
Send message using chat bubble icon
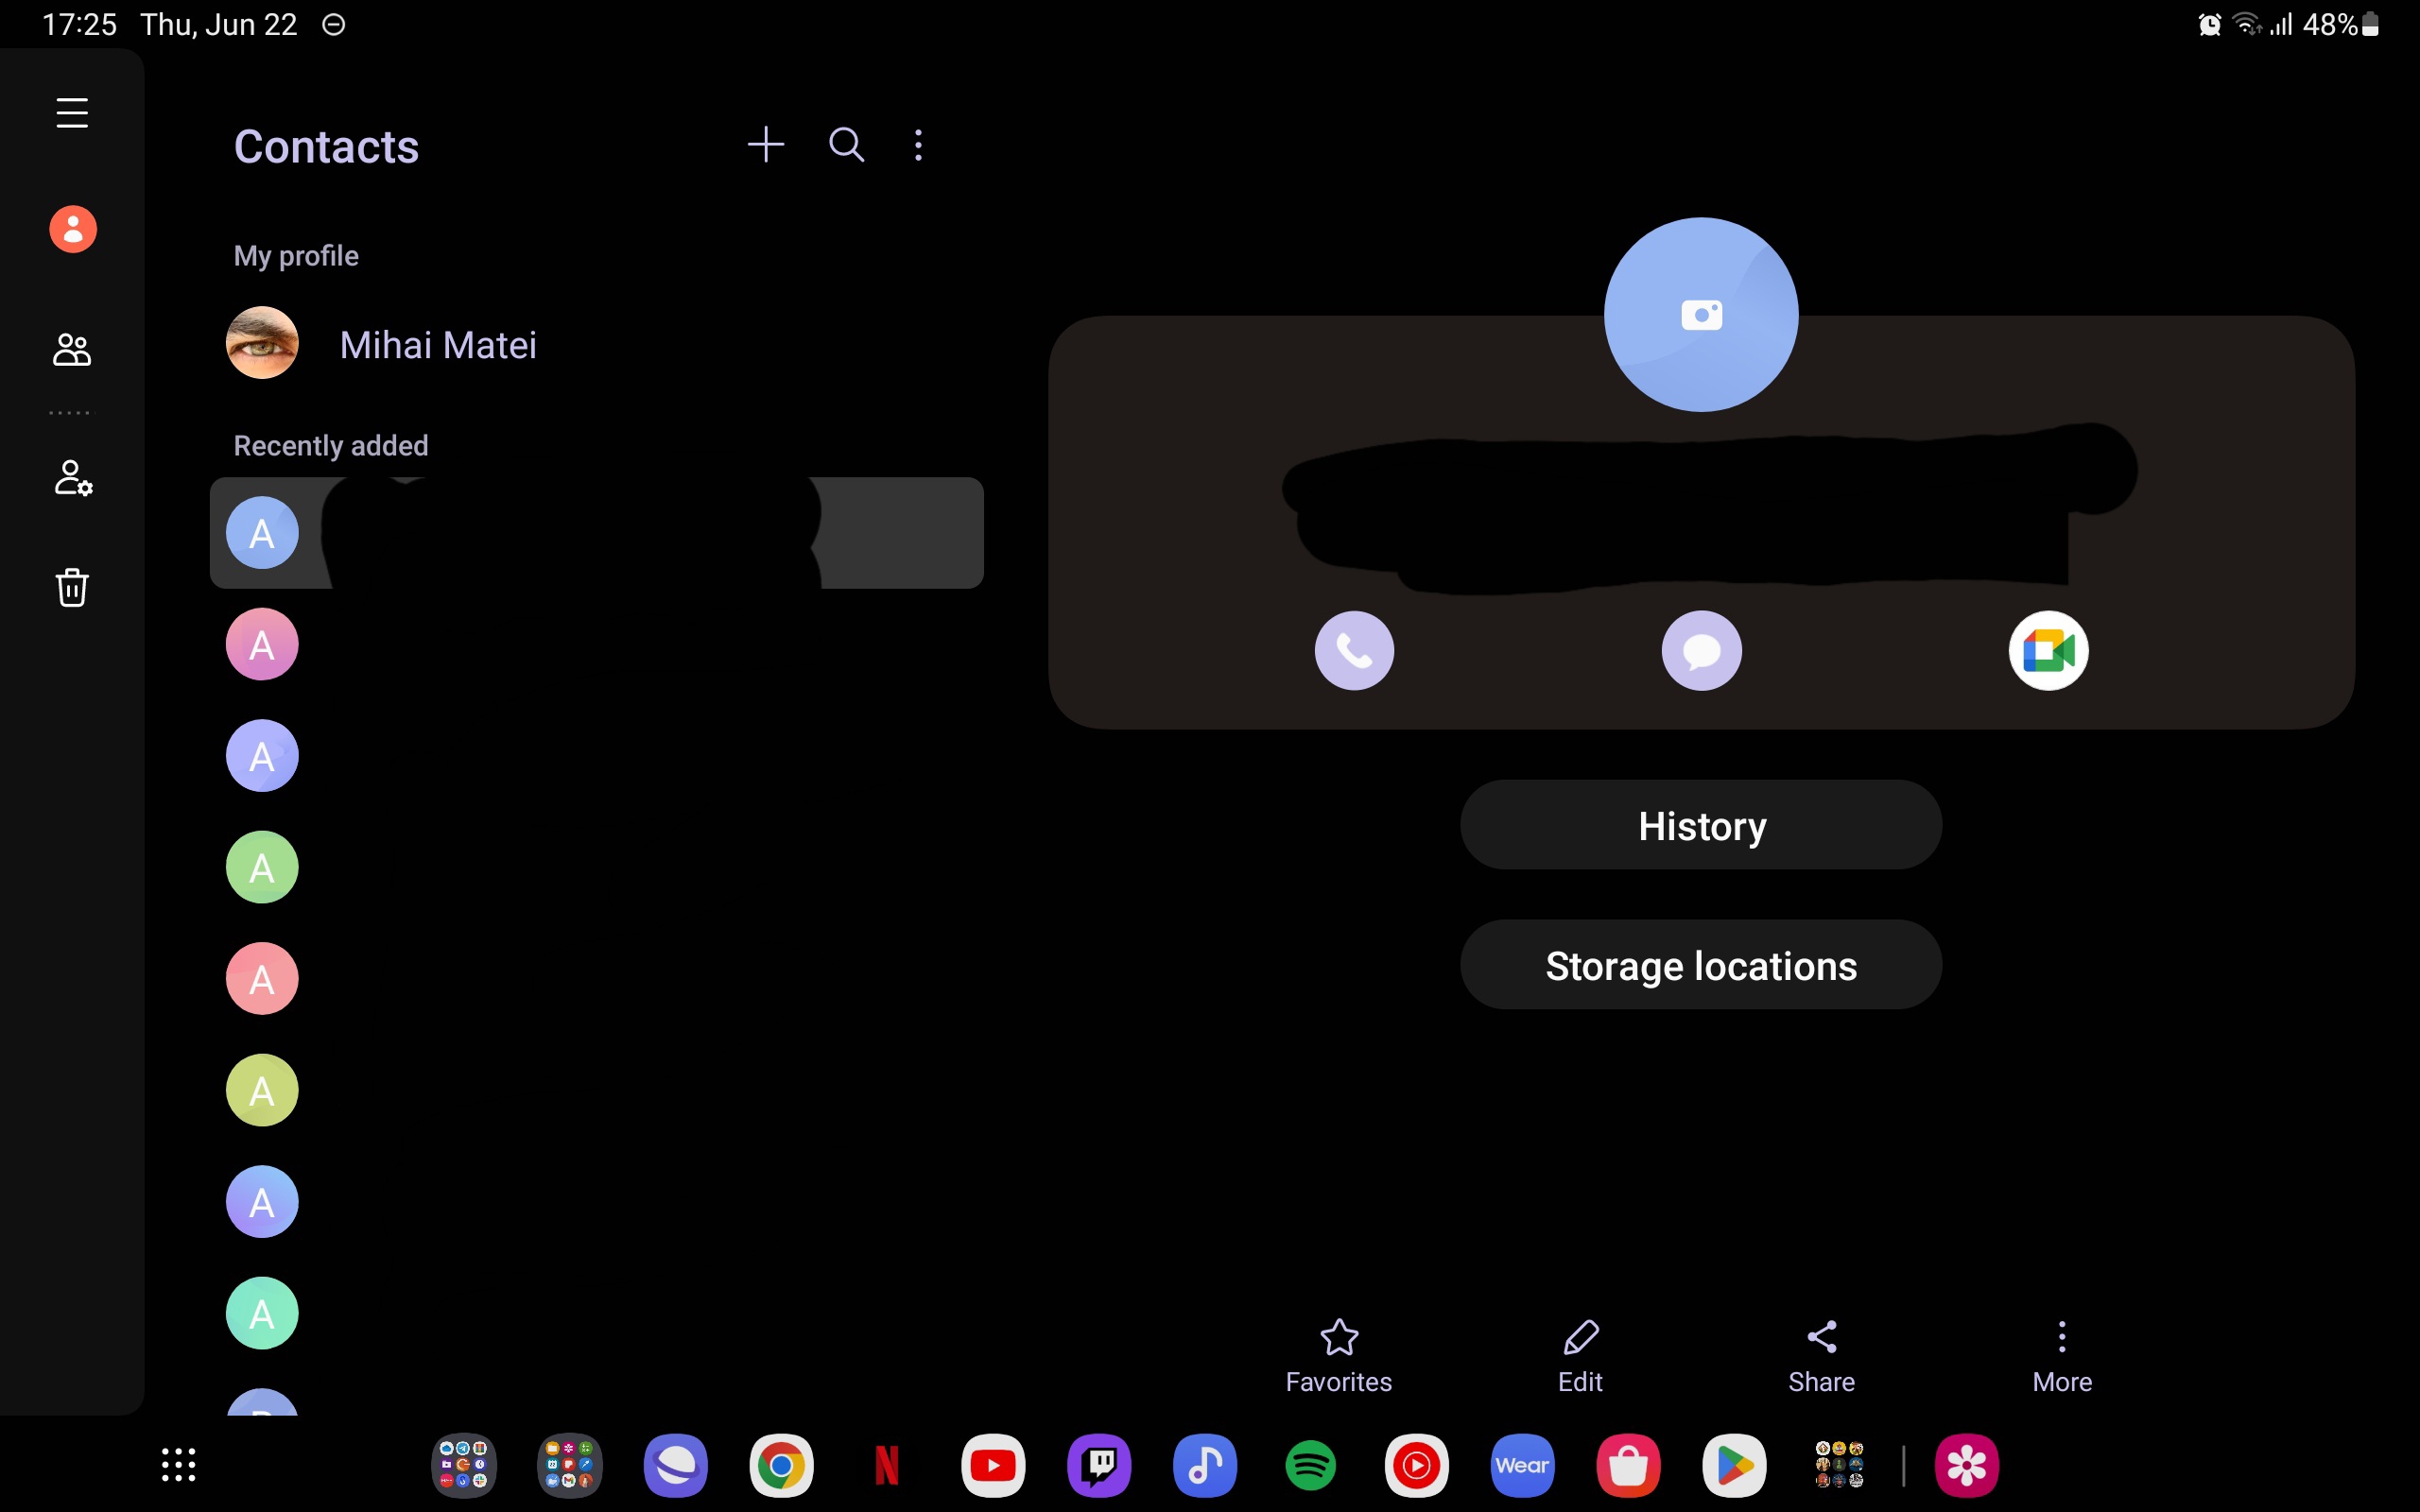point(1701,651)
